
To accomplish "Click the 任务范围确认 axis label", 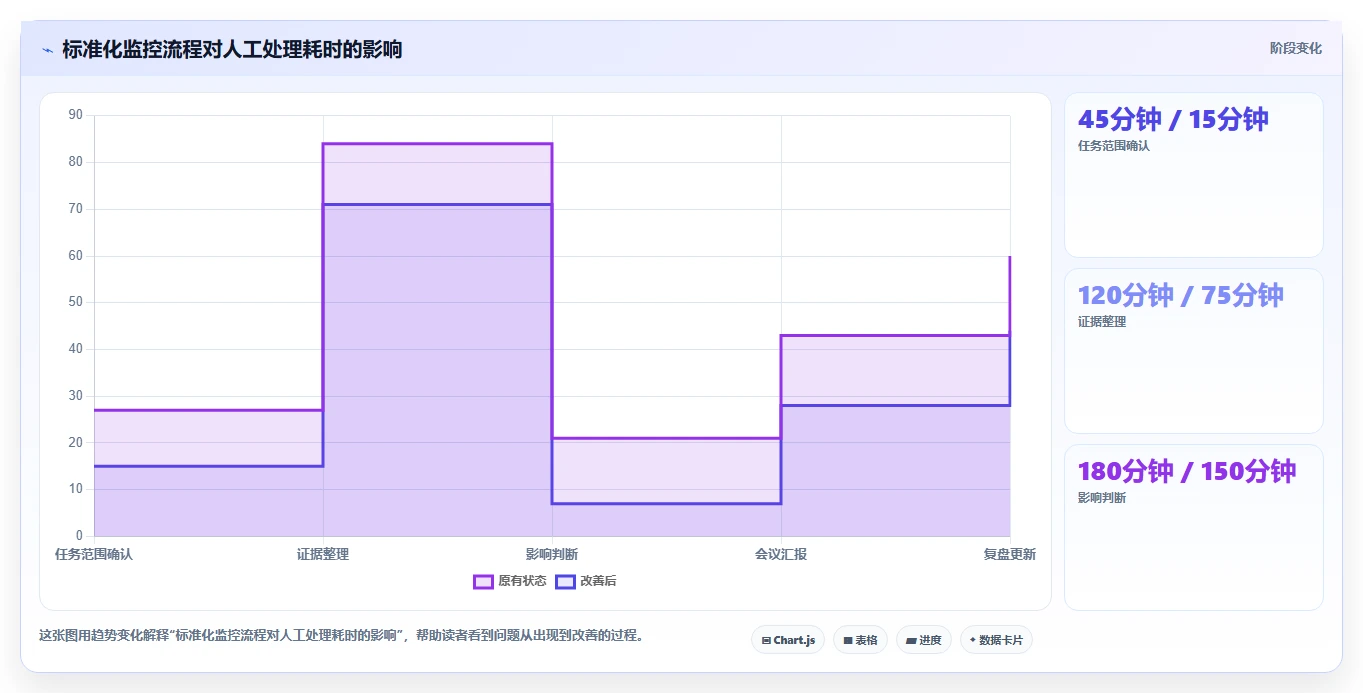I will coord(94,554).
